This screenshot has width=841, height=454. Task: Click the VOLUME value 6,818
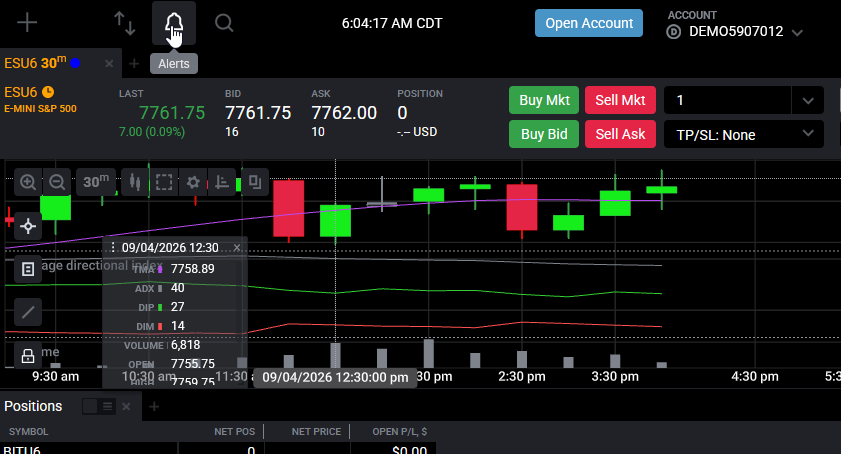186,345
